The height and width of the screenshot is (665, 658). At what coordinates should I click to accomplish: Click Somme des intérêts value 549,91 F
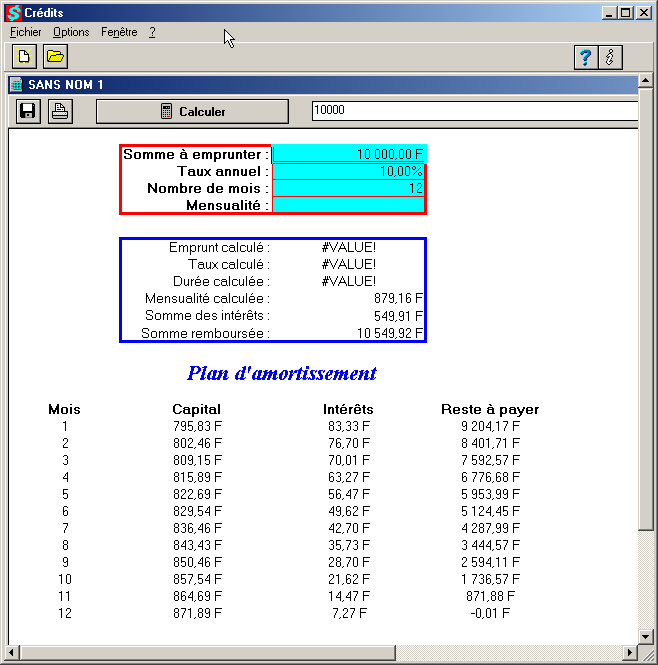398,316
